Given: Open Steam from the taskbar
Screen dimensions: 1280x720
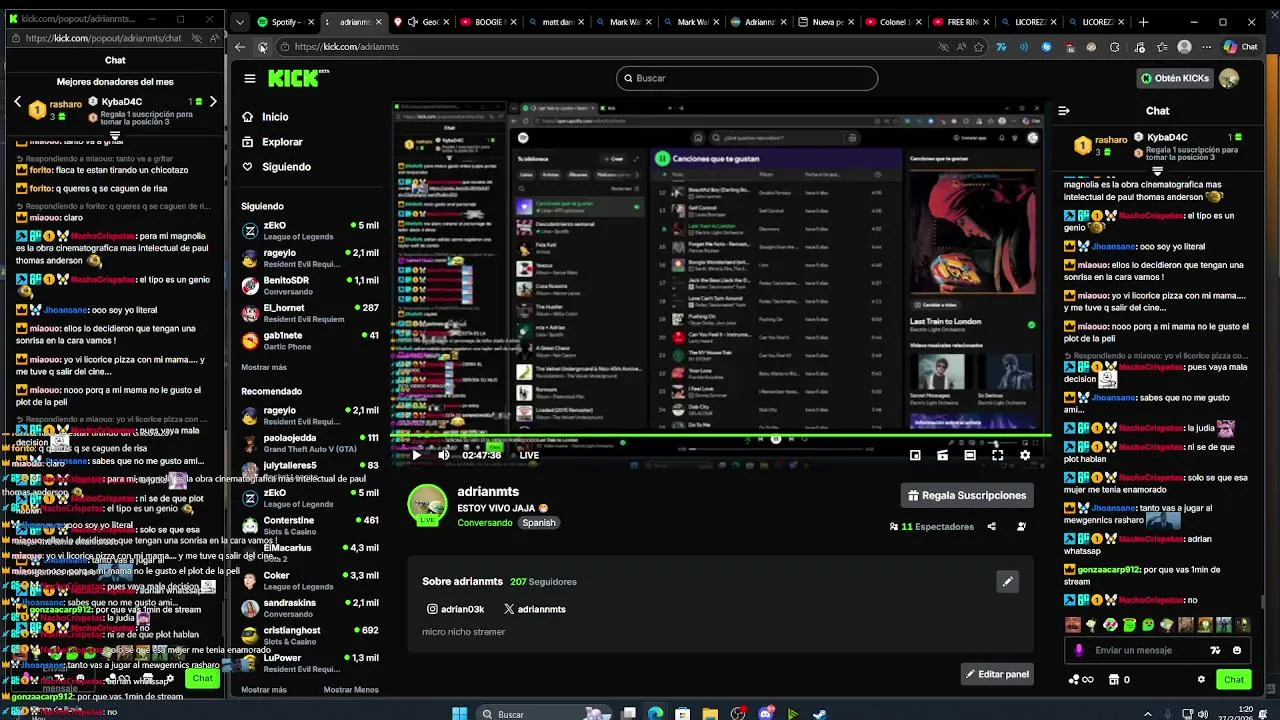Looking at the screenshot, I should 820,714.
